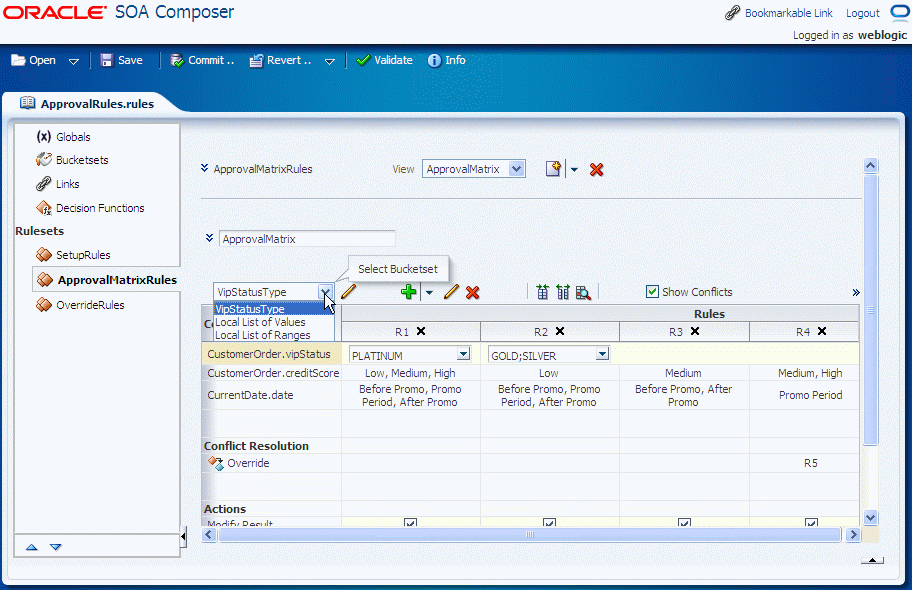912x590 pixels.
Task: Validate the rules dictionary
Action: [384, 60]
